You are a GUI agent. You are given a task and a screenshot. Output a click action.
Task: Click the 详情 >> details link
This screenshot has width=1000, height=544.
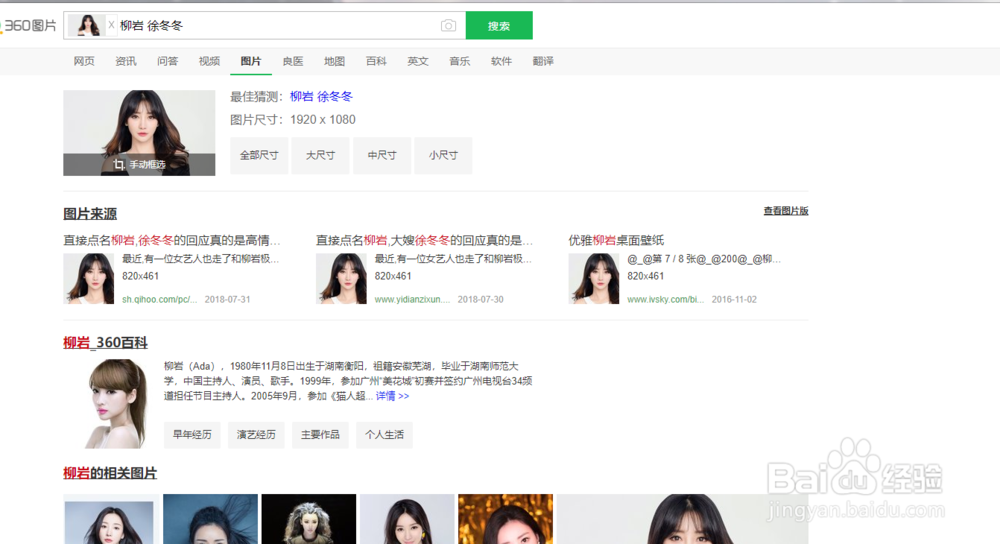coord(392,396)
